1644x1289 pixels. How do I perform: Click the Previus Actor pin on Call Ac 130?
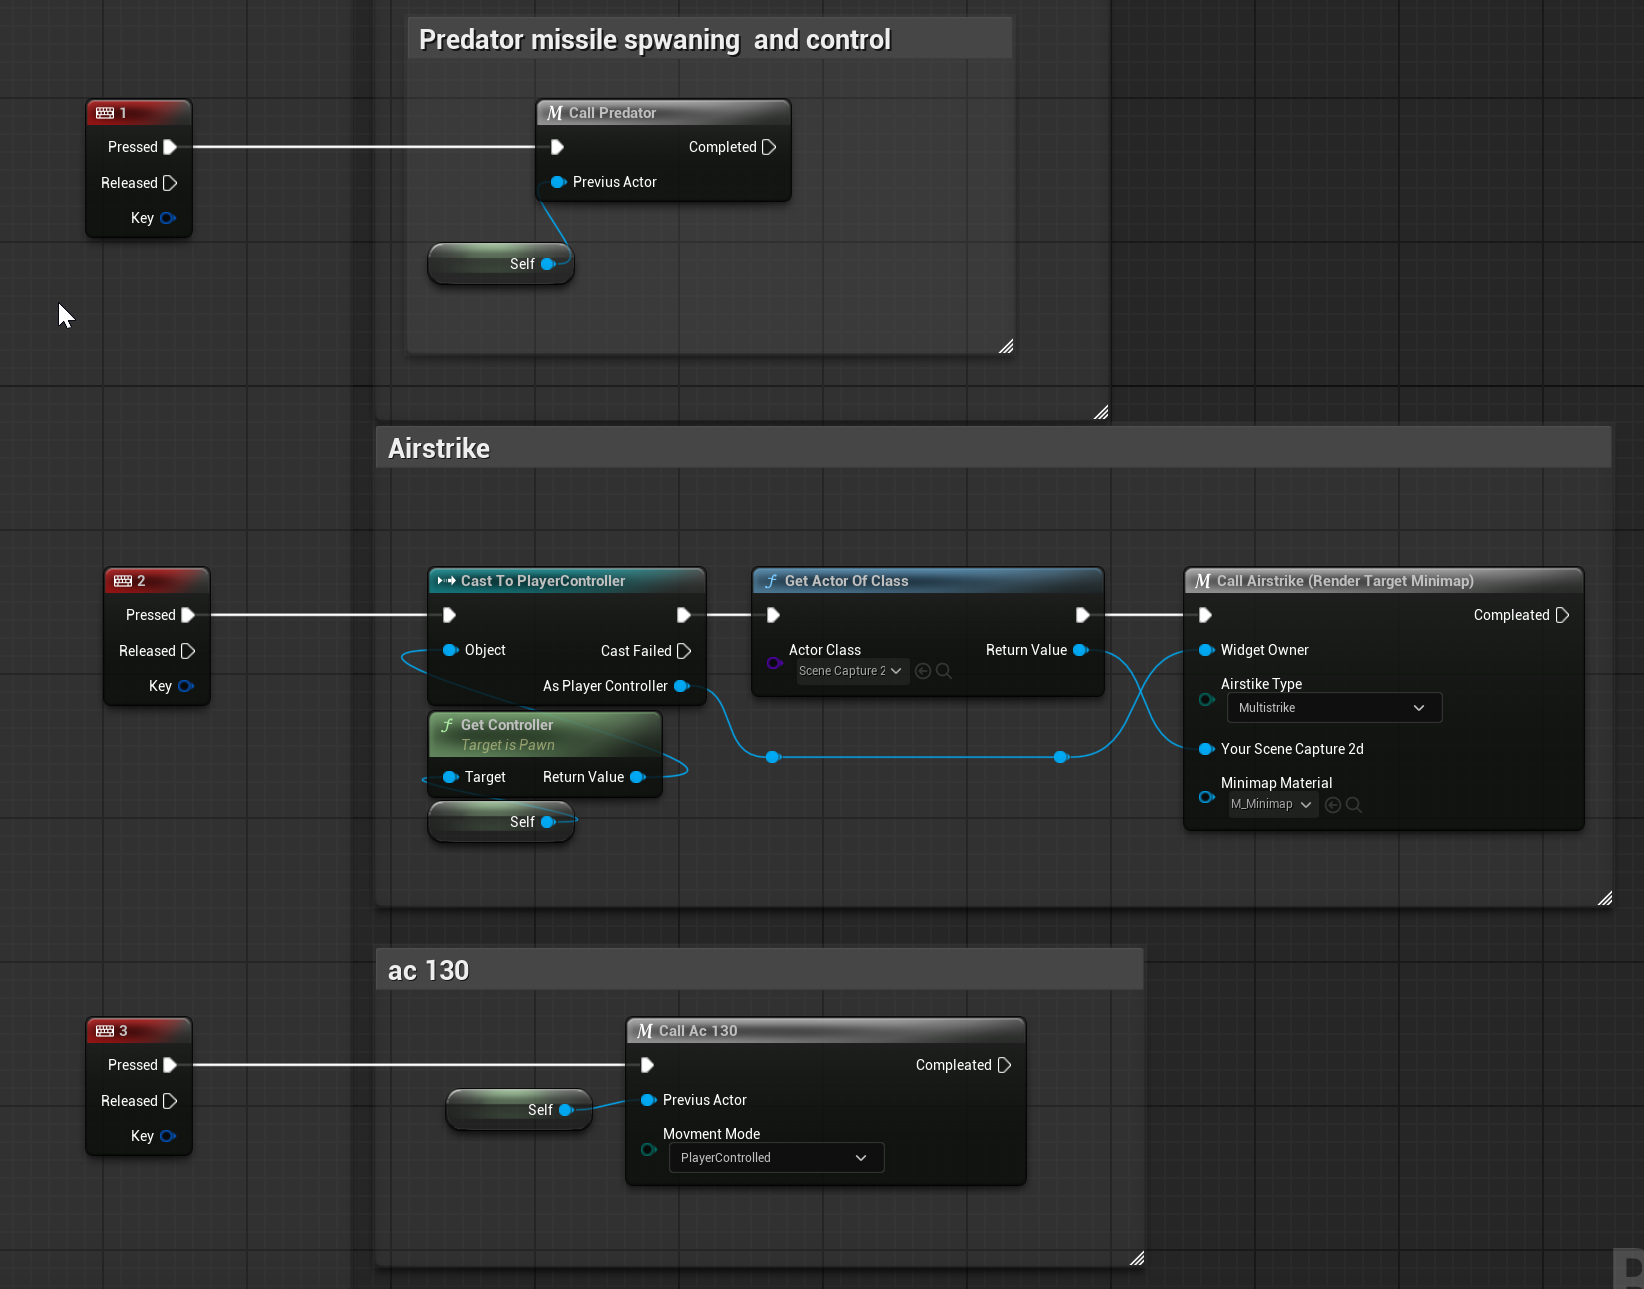[x=648, y=1100]
